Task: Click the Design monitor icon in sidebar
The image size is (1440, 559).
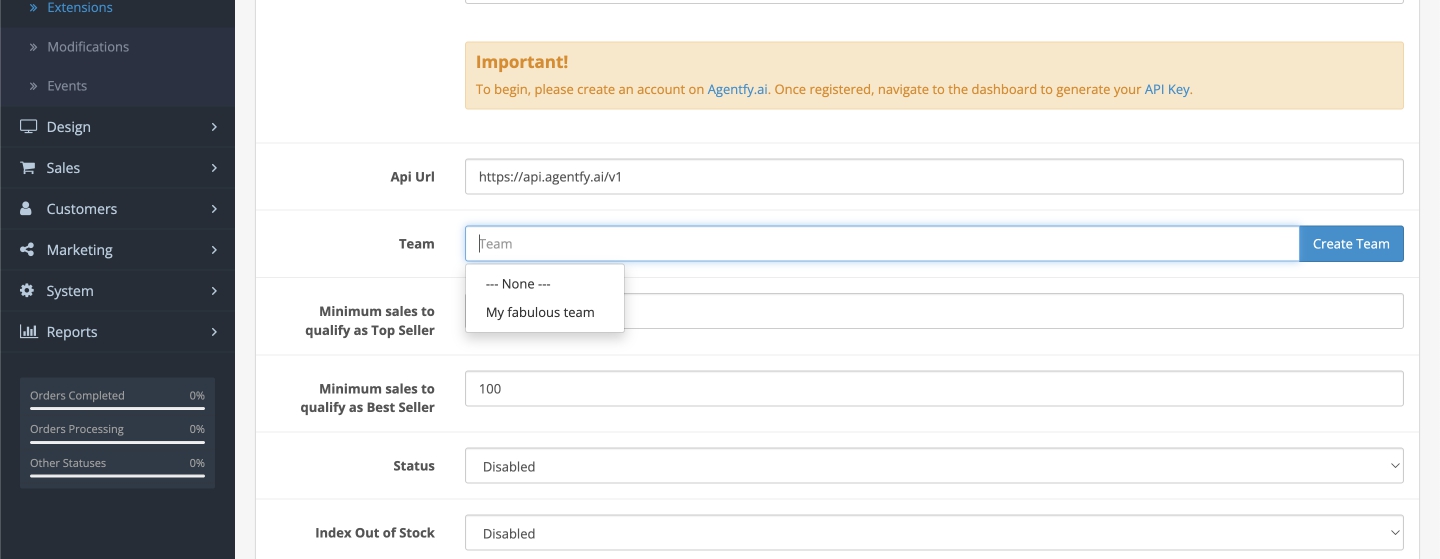Action: [28, 127]
